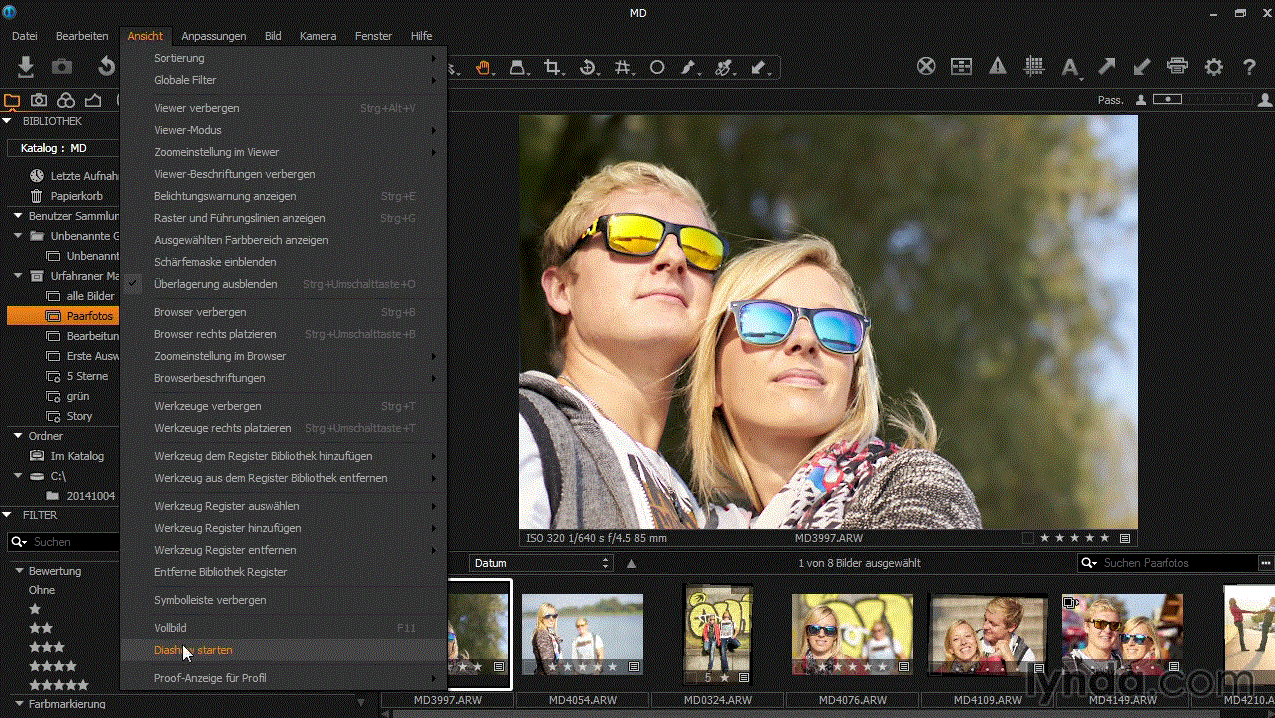Click Viewer verbergen entry

[x=283, y=108]
